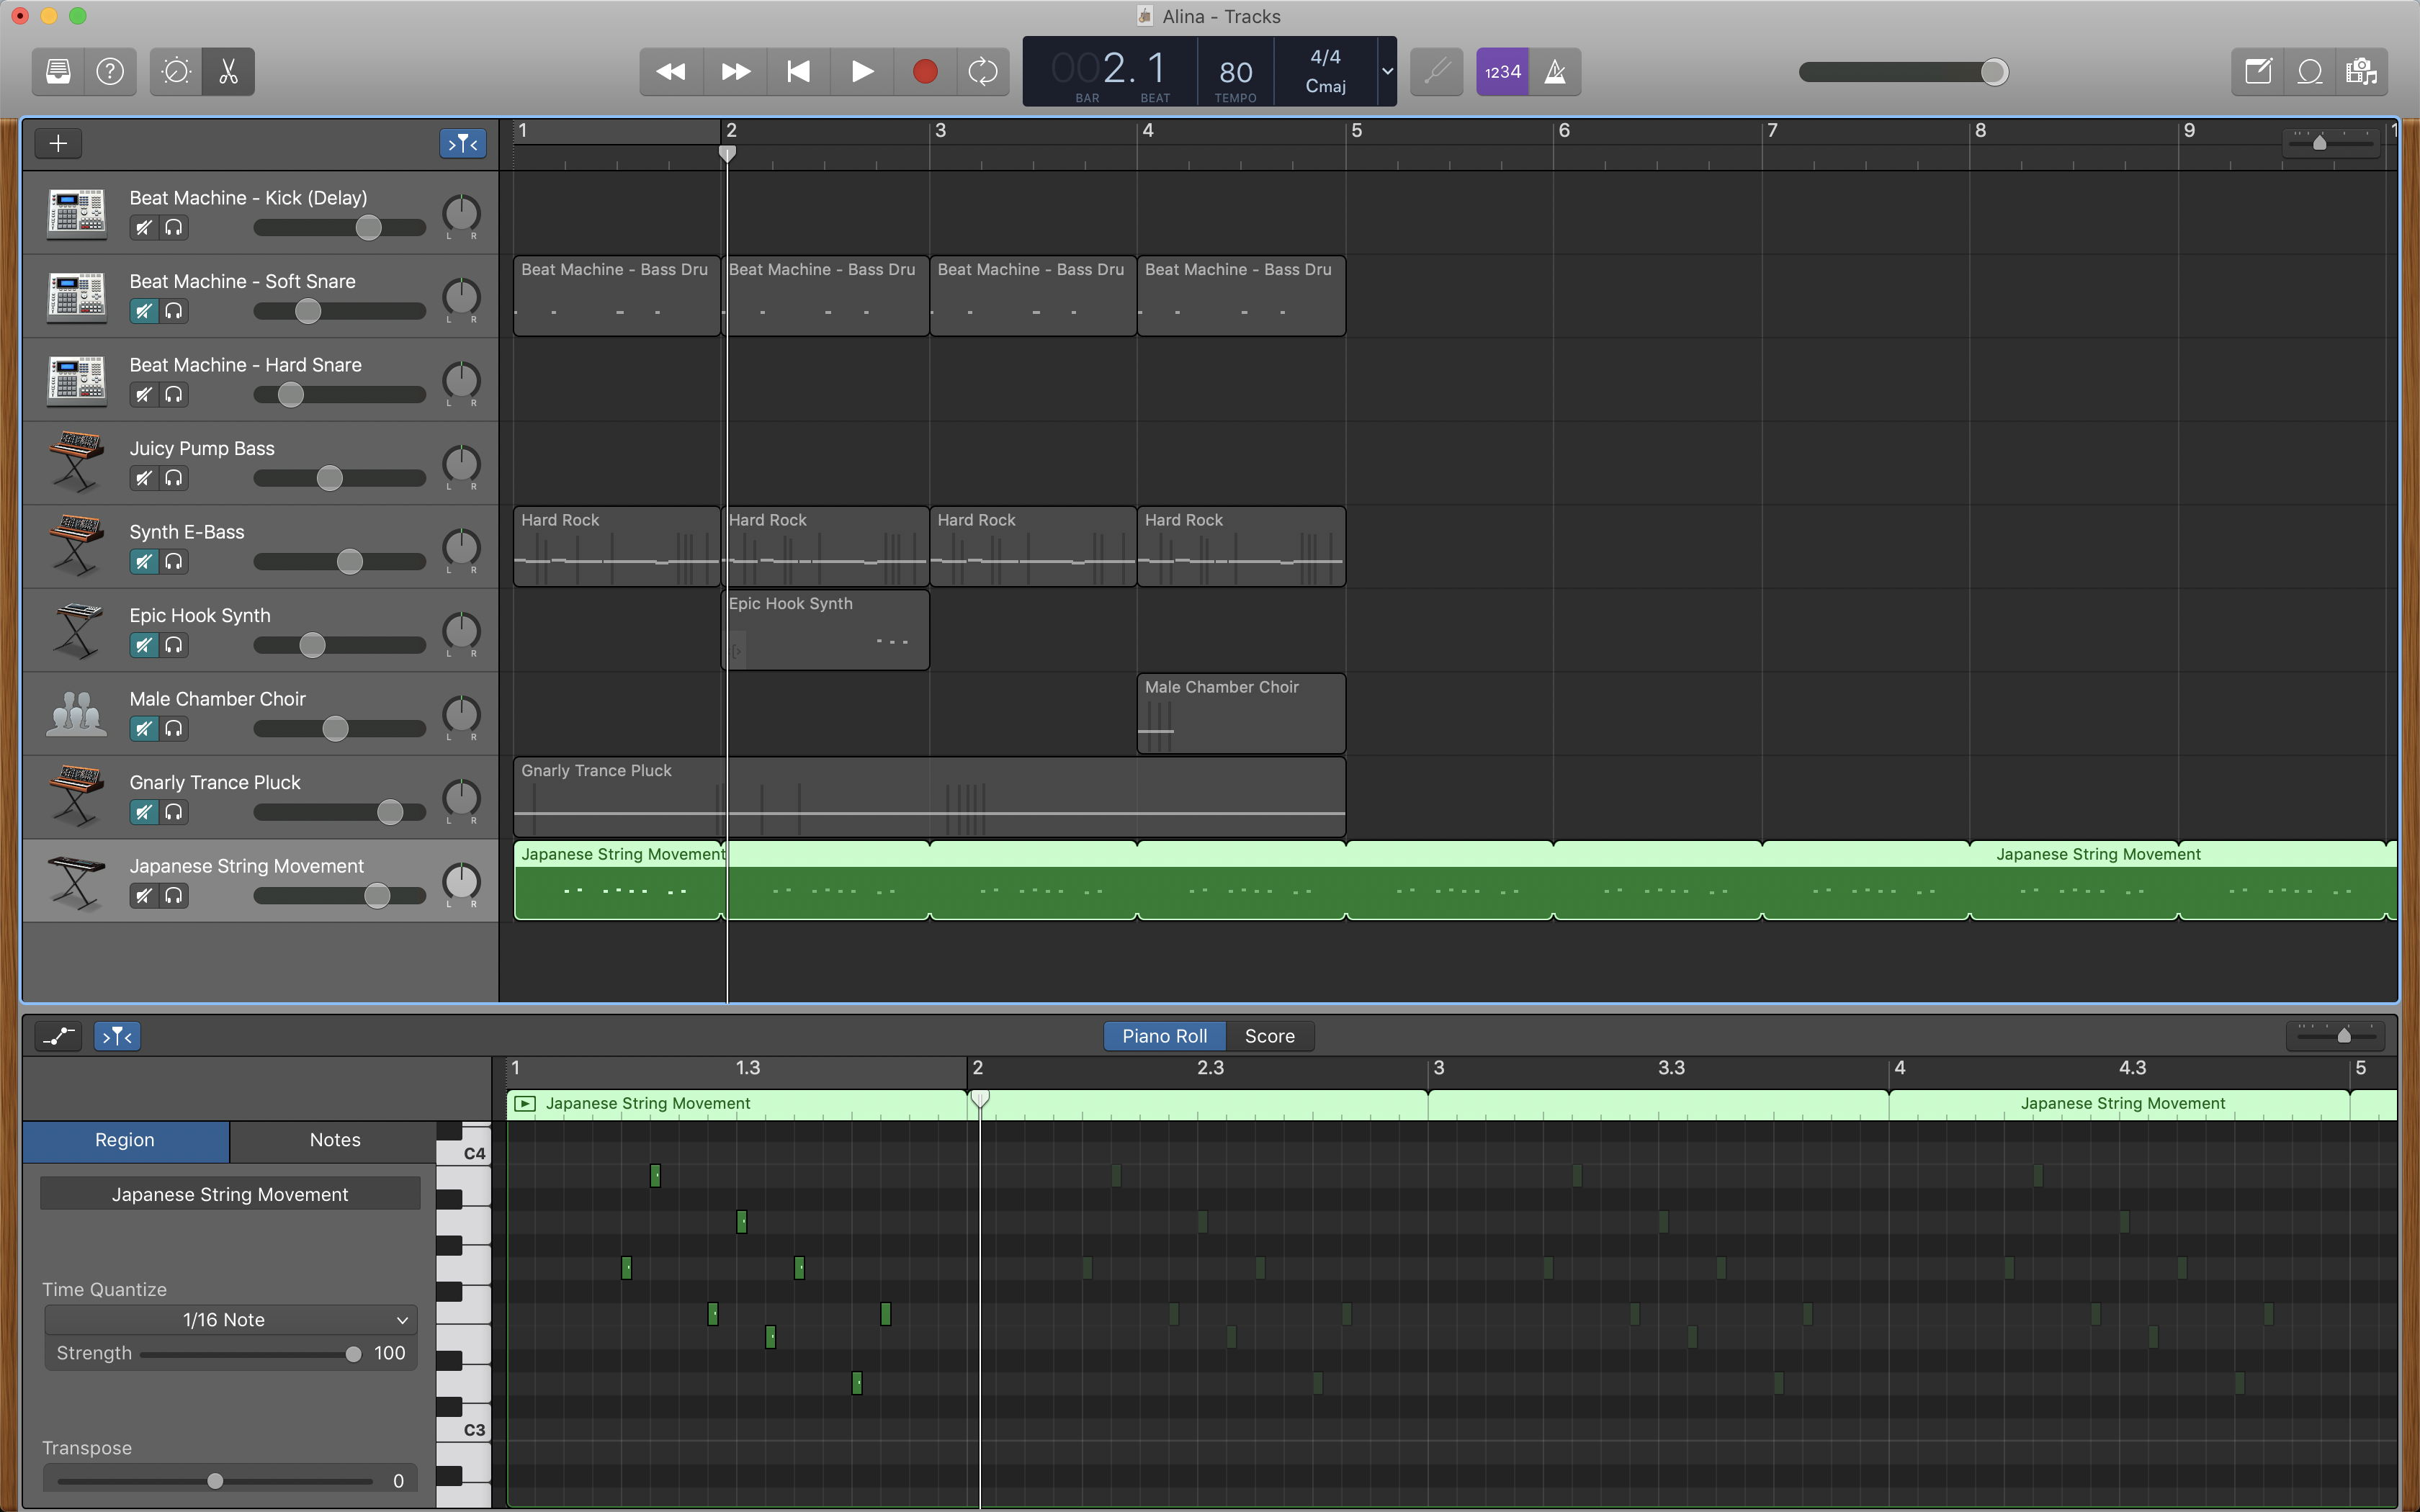
Task: Click the Quick Help question mark icon
Action: tap(110, 71)
